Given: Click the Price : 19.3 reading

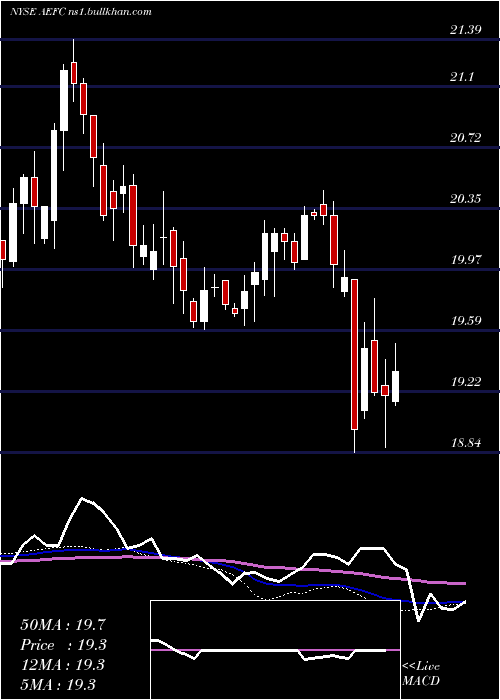Looking at the screenshot, I should coord(62,645).
